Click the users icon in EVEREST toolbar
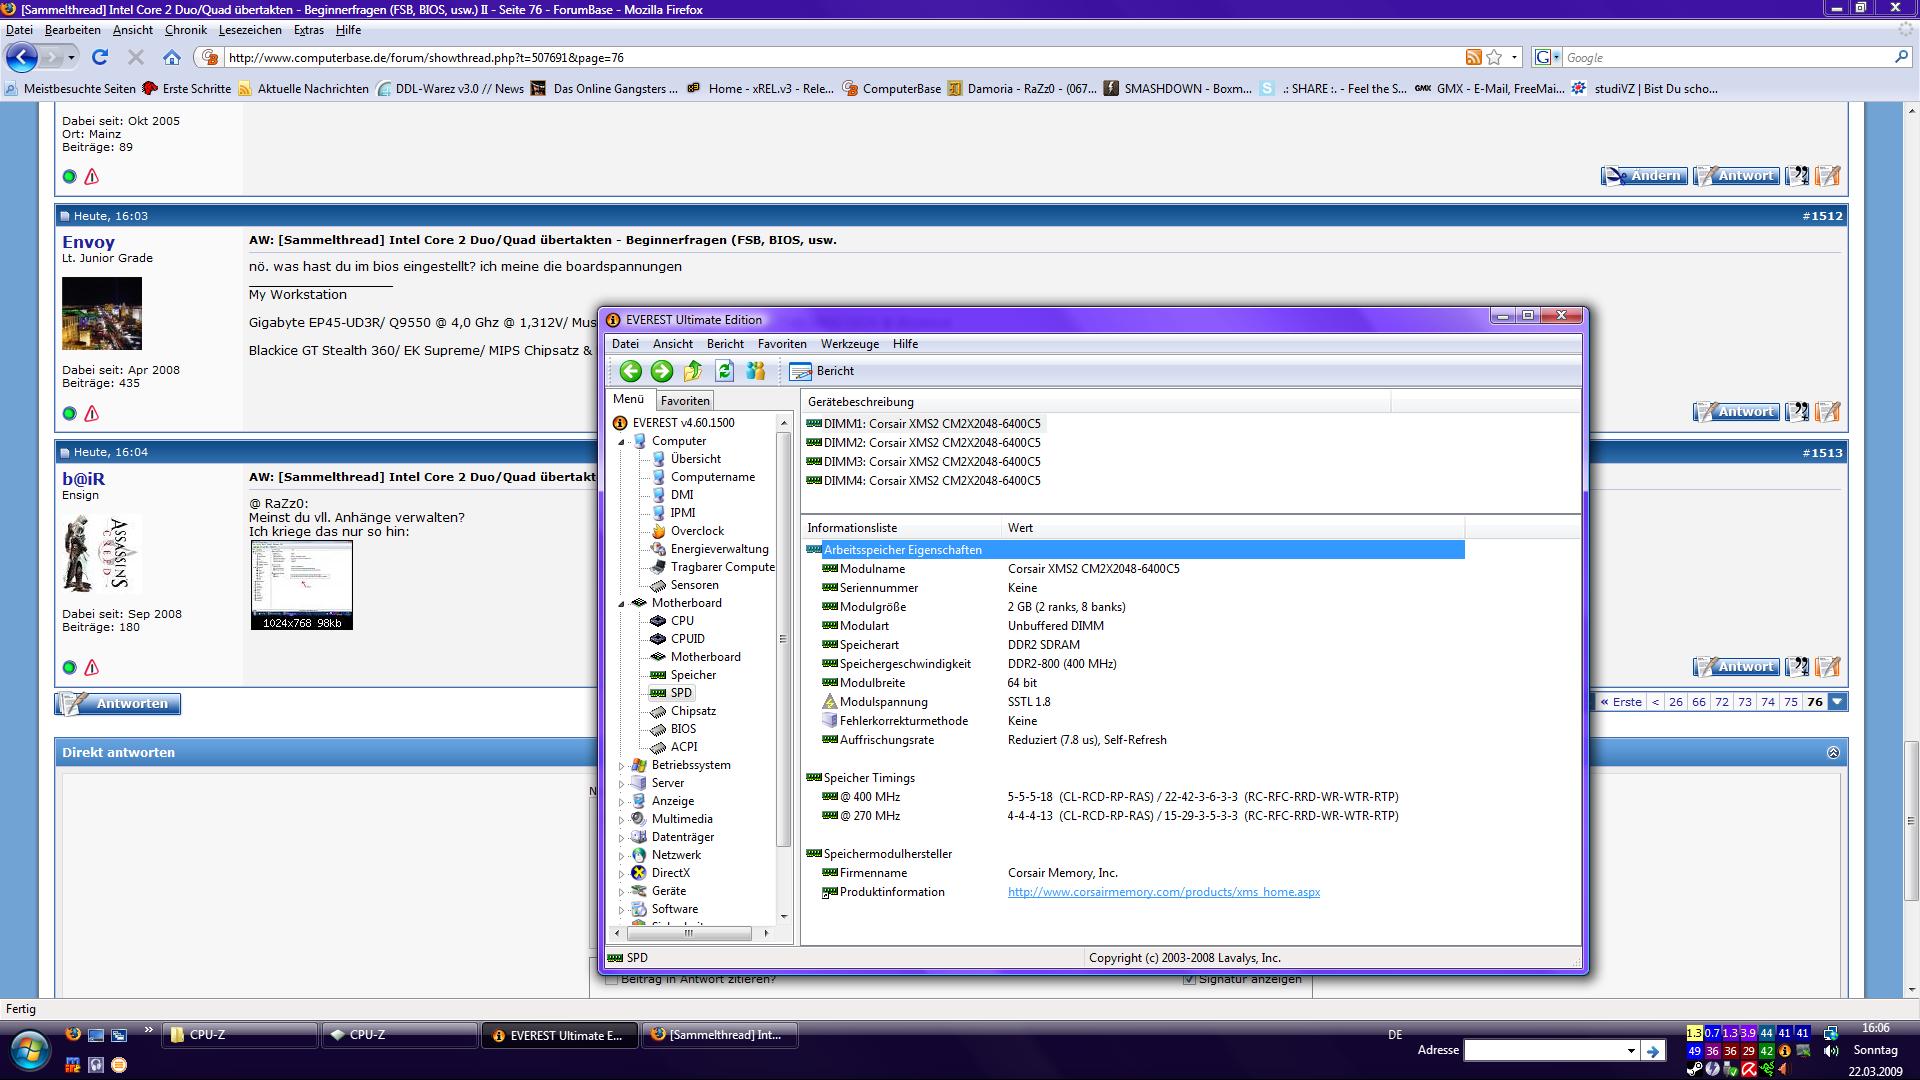Viewport: 1920px width, 1080px height. (756, 372)
